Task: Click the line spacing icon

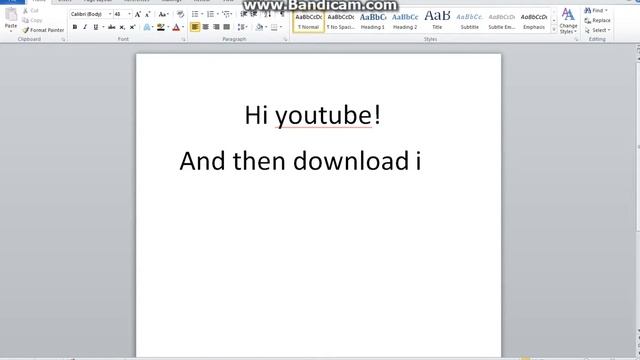Action: (x=241, y=27)
